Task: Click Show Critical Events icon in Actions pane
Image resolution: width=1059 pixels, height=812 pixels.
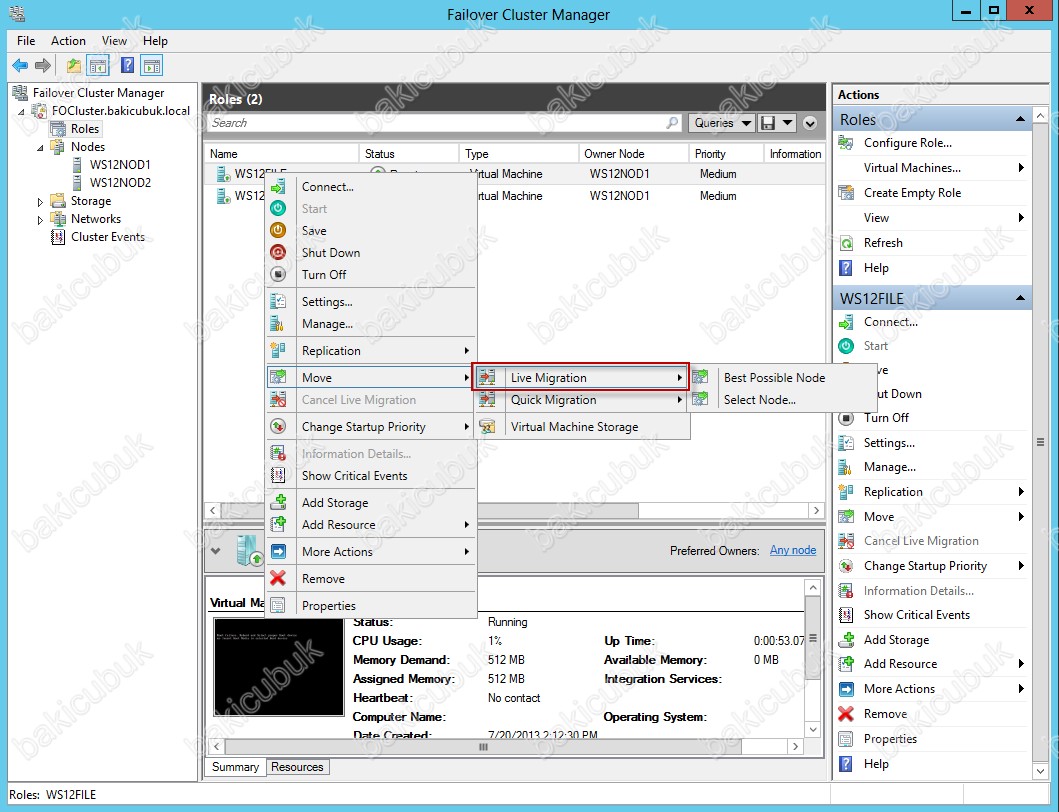Action: [846, 615]
